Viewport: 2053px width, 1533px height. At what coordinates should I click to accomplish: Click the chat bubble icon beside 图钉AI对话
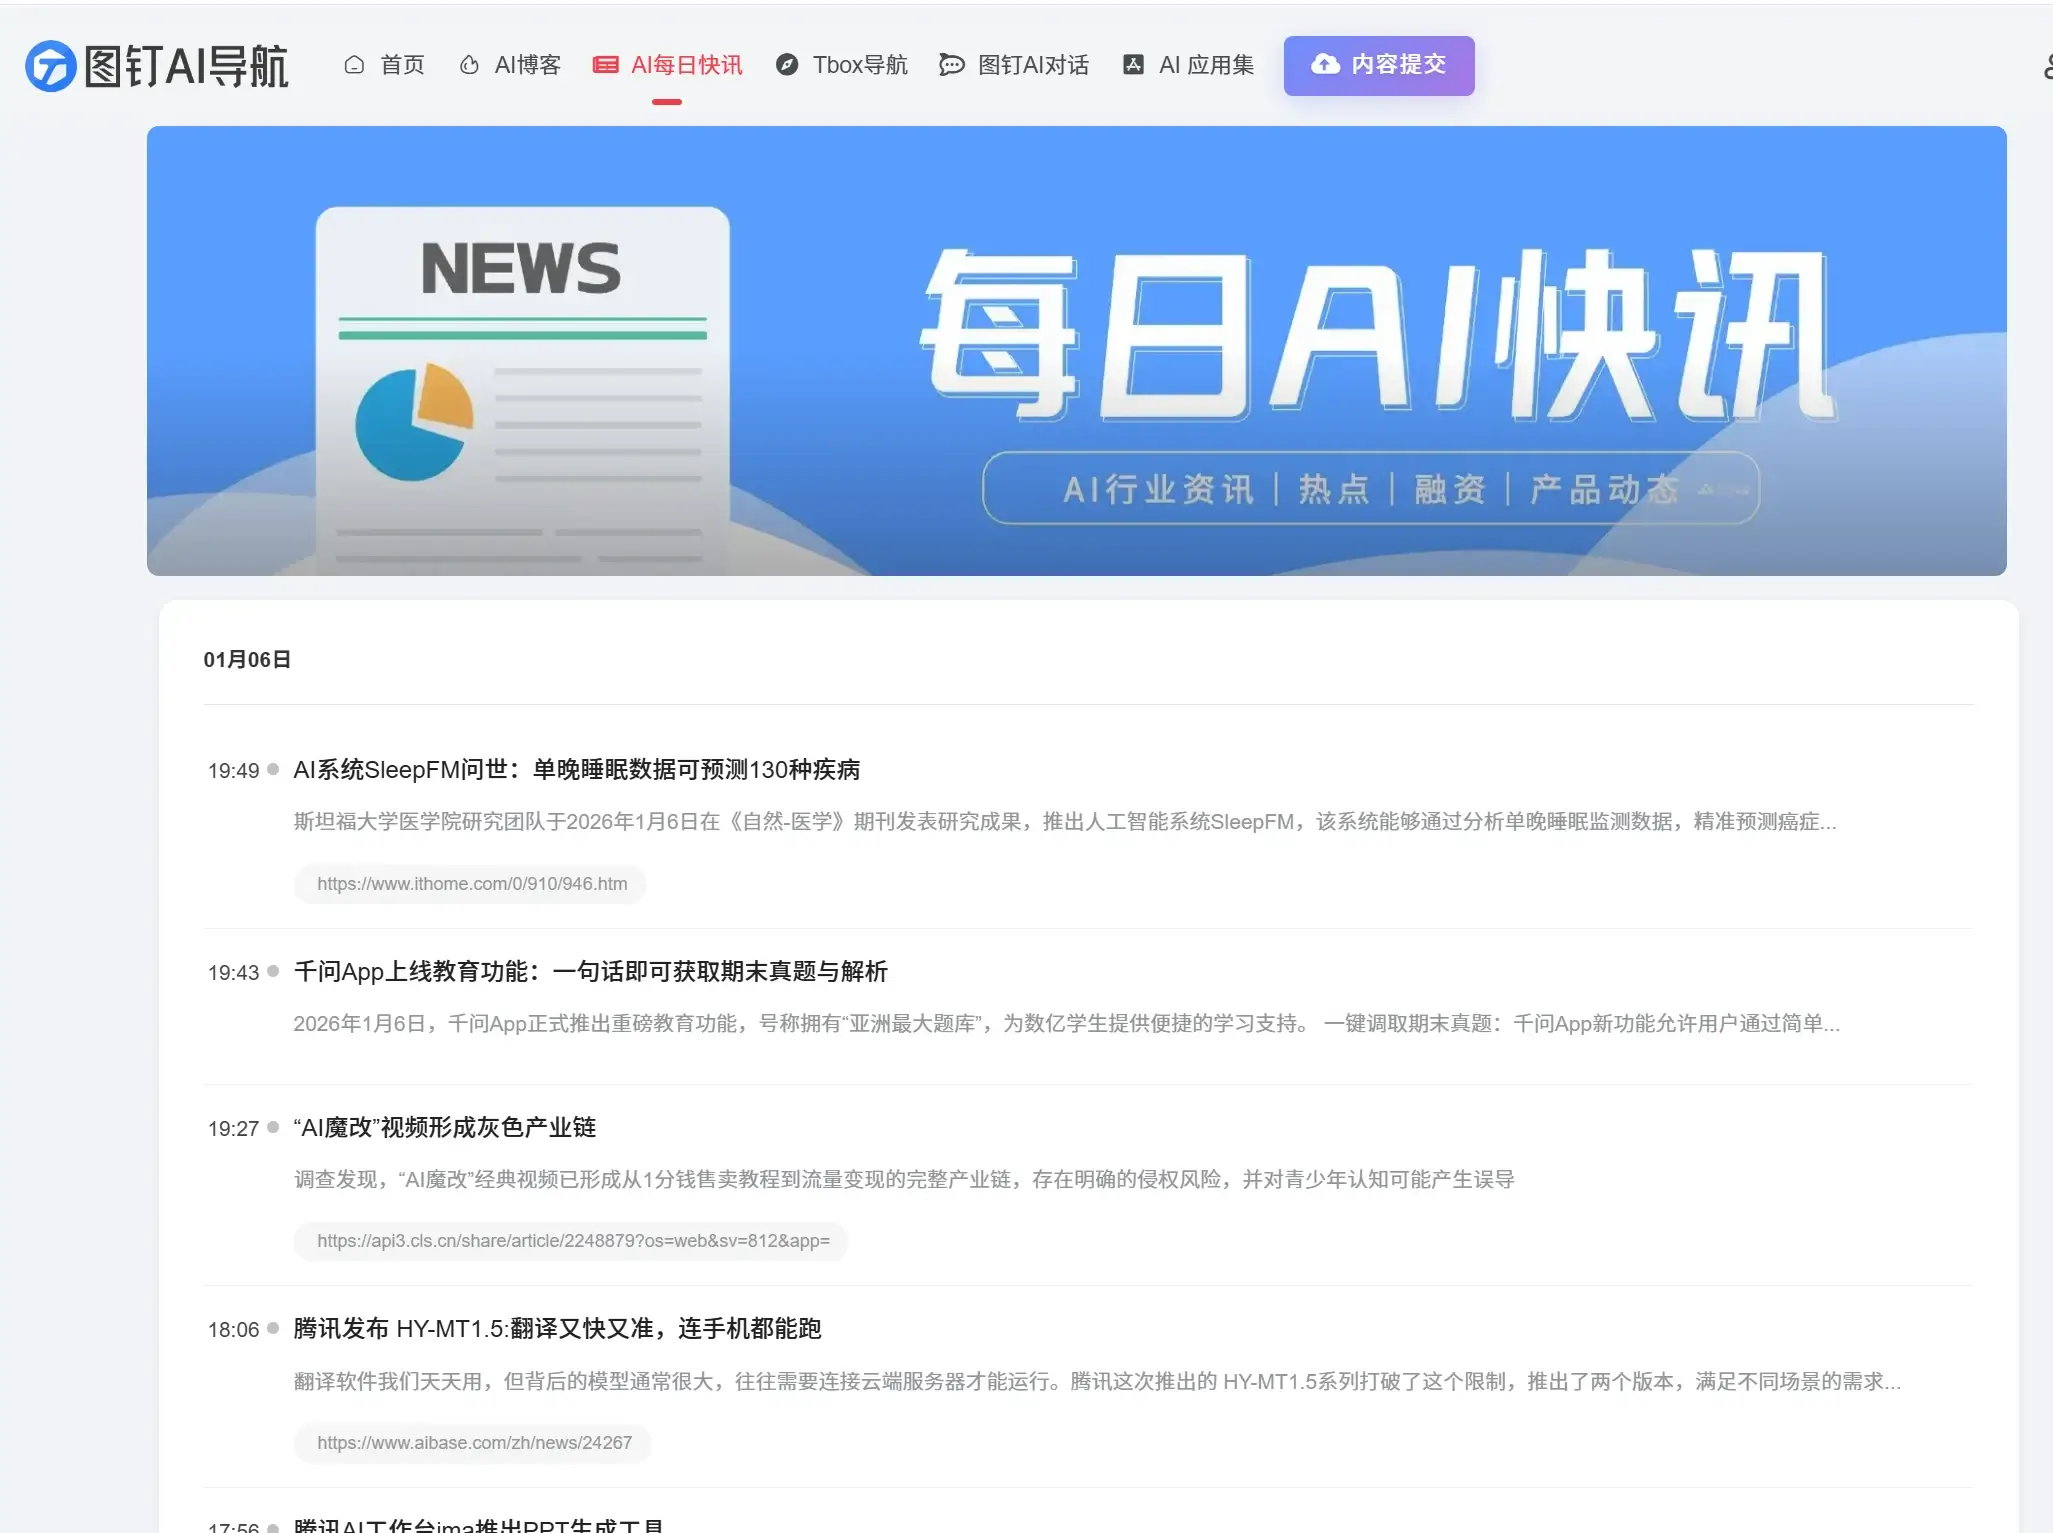(x=951, y=65)
